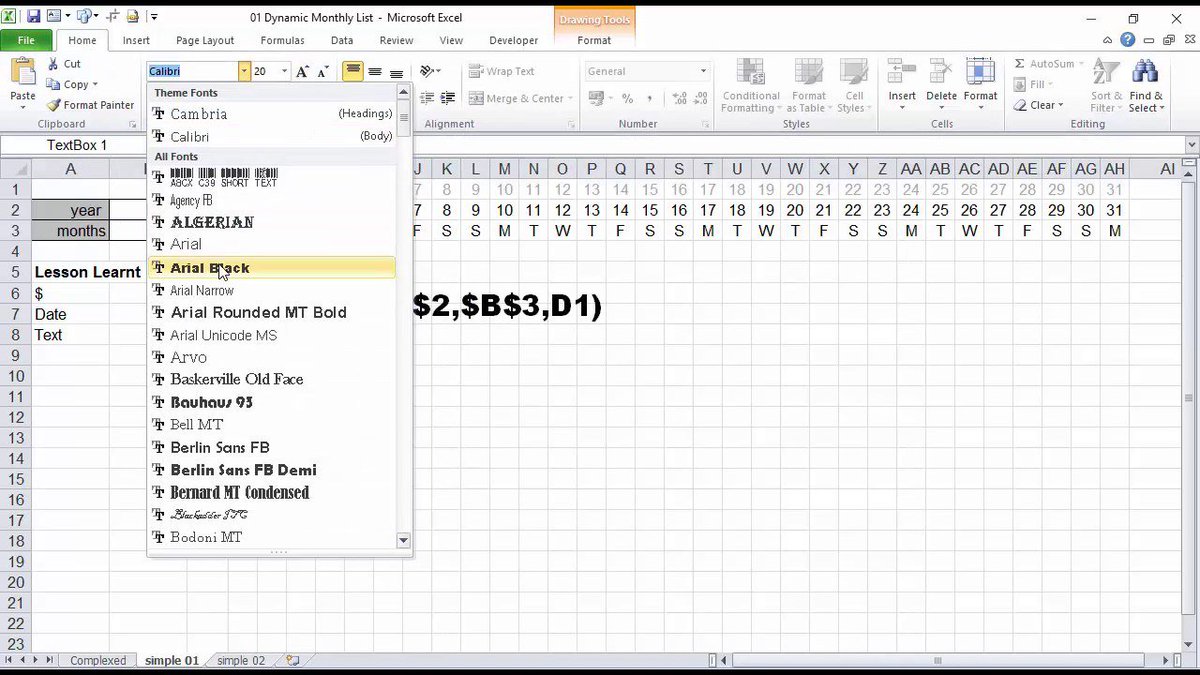Switch to the Complexed sheet tab
Viewport: 1200px width, 675px height.
[x=98, y=661]
